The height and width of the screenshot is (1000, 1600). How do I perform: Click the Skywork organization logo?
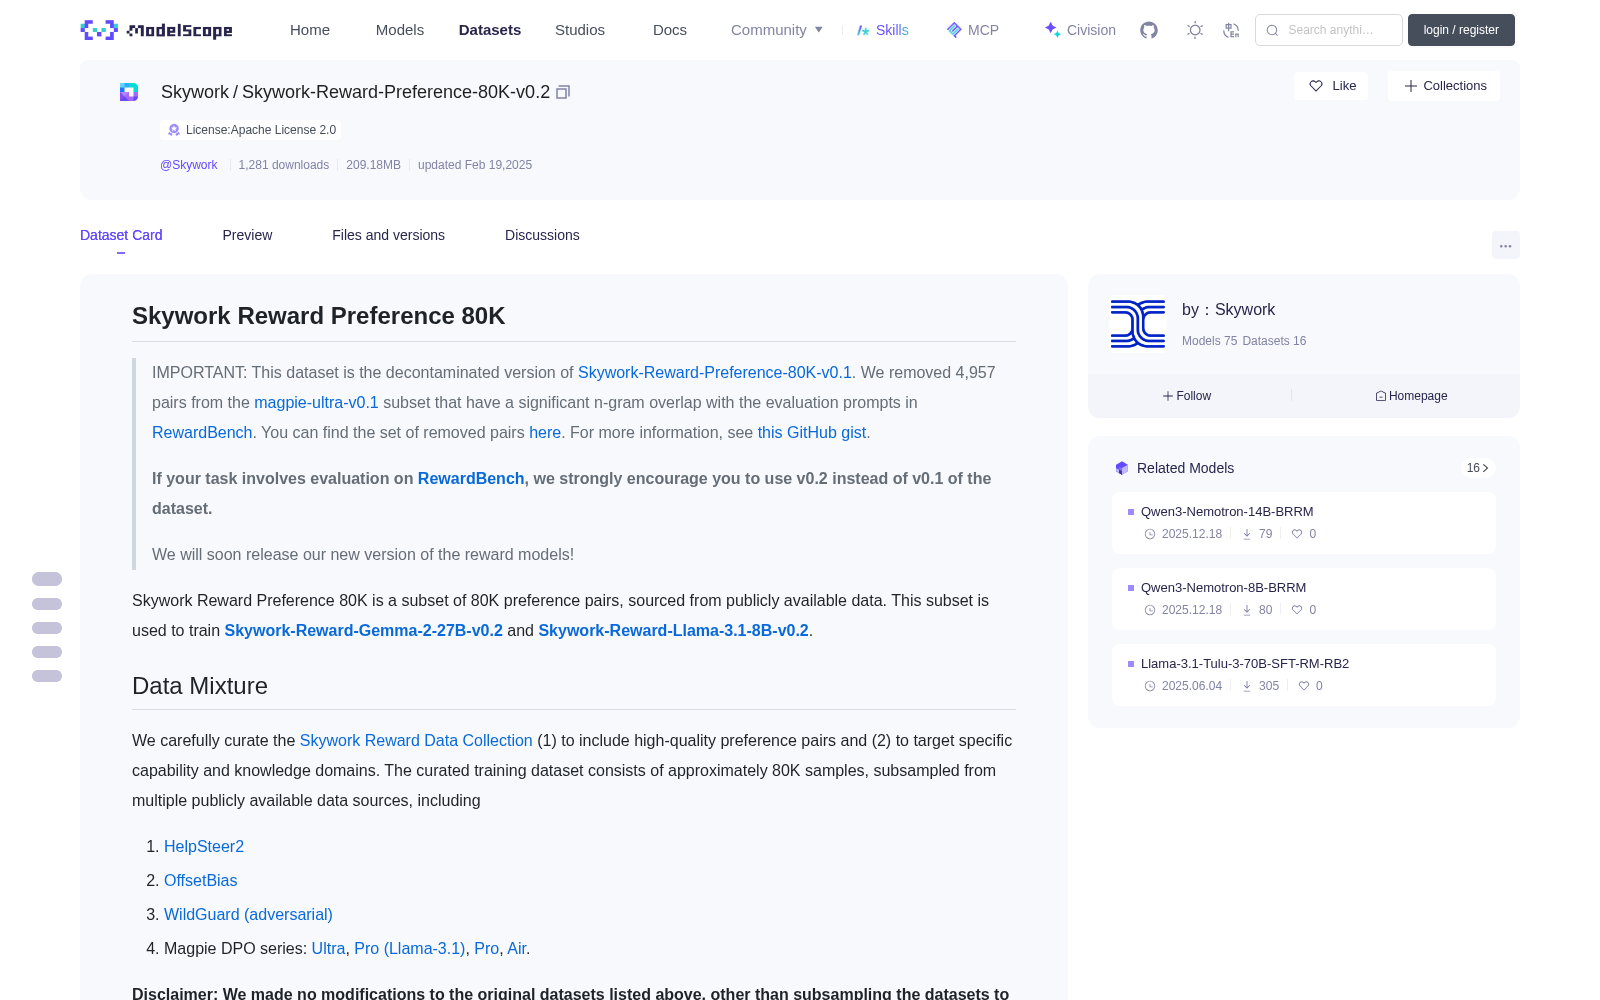1138,324
